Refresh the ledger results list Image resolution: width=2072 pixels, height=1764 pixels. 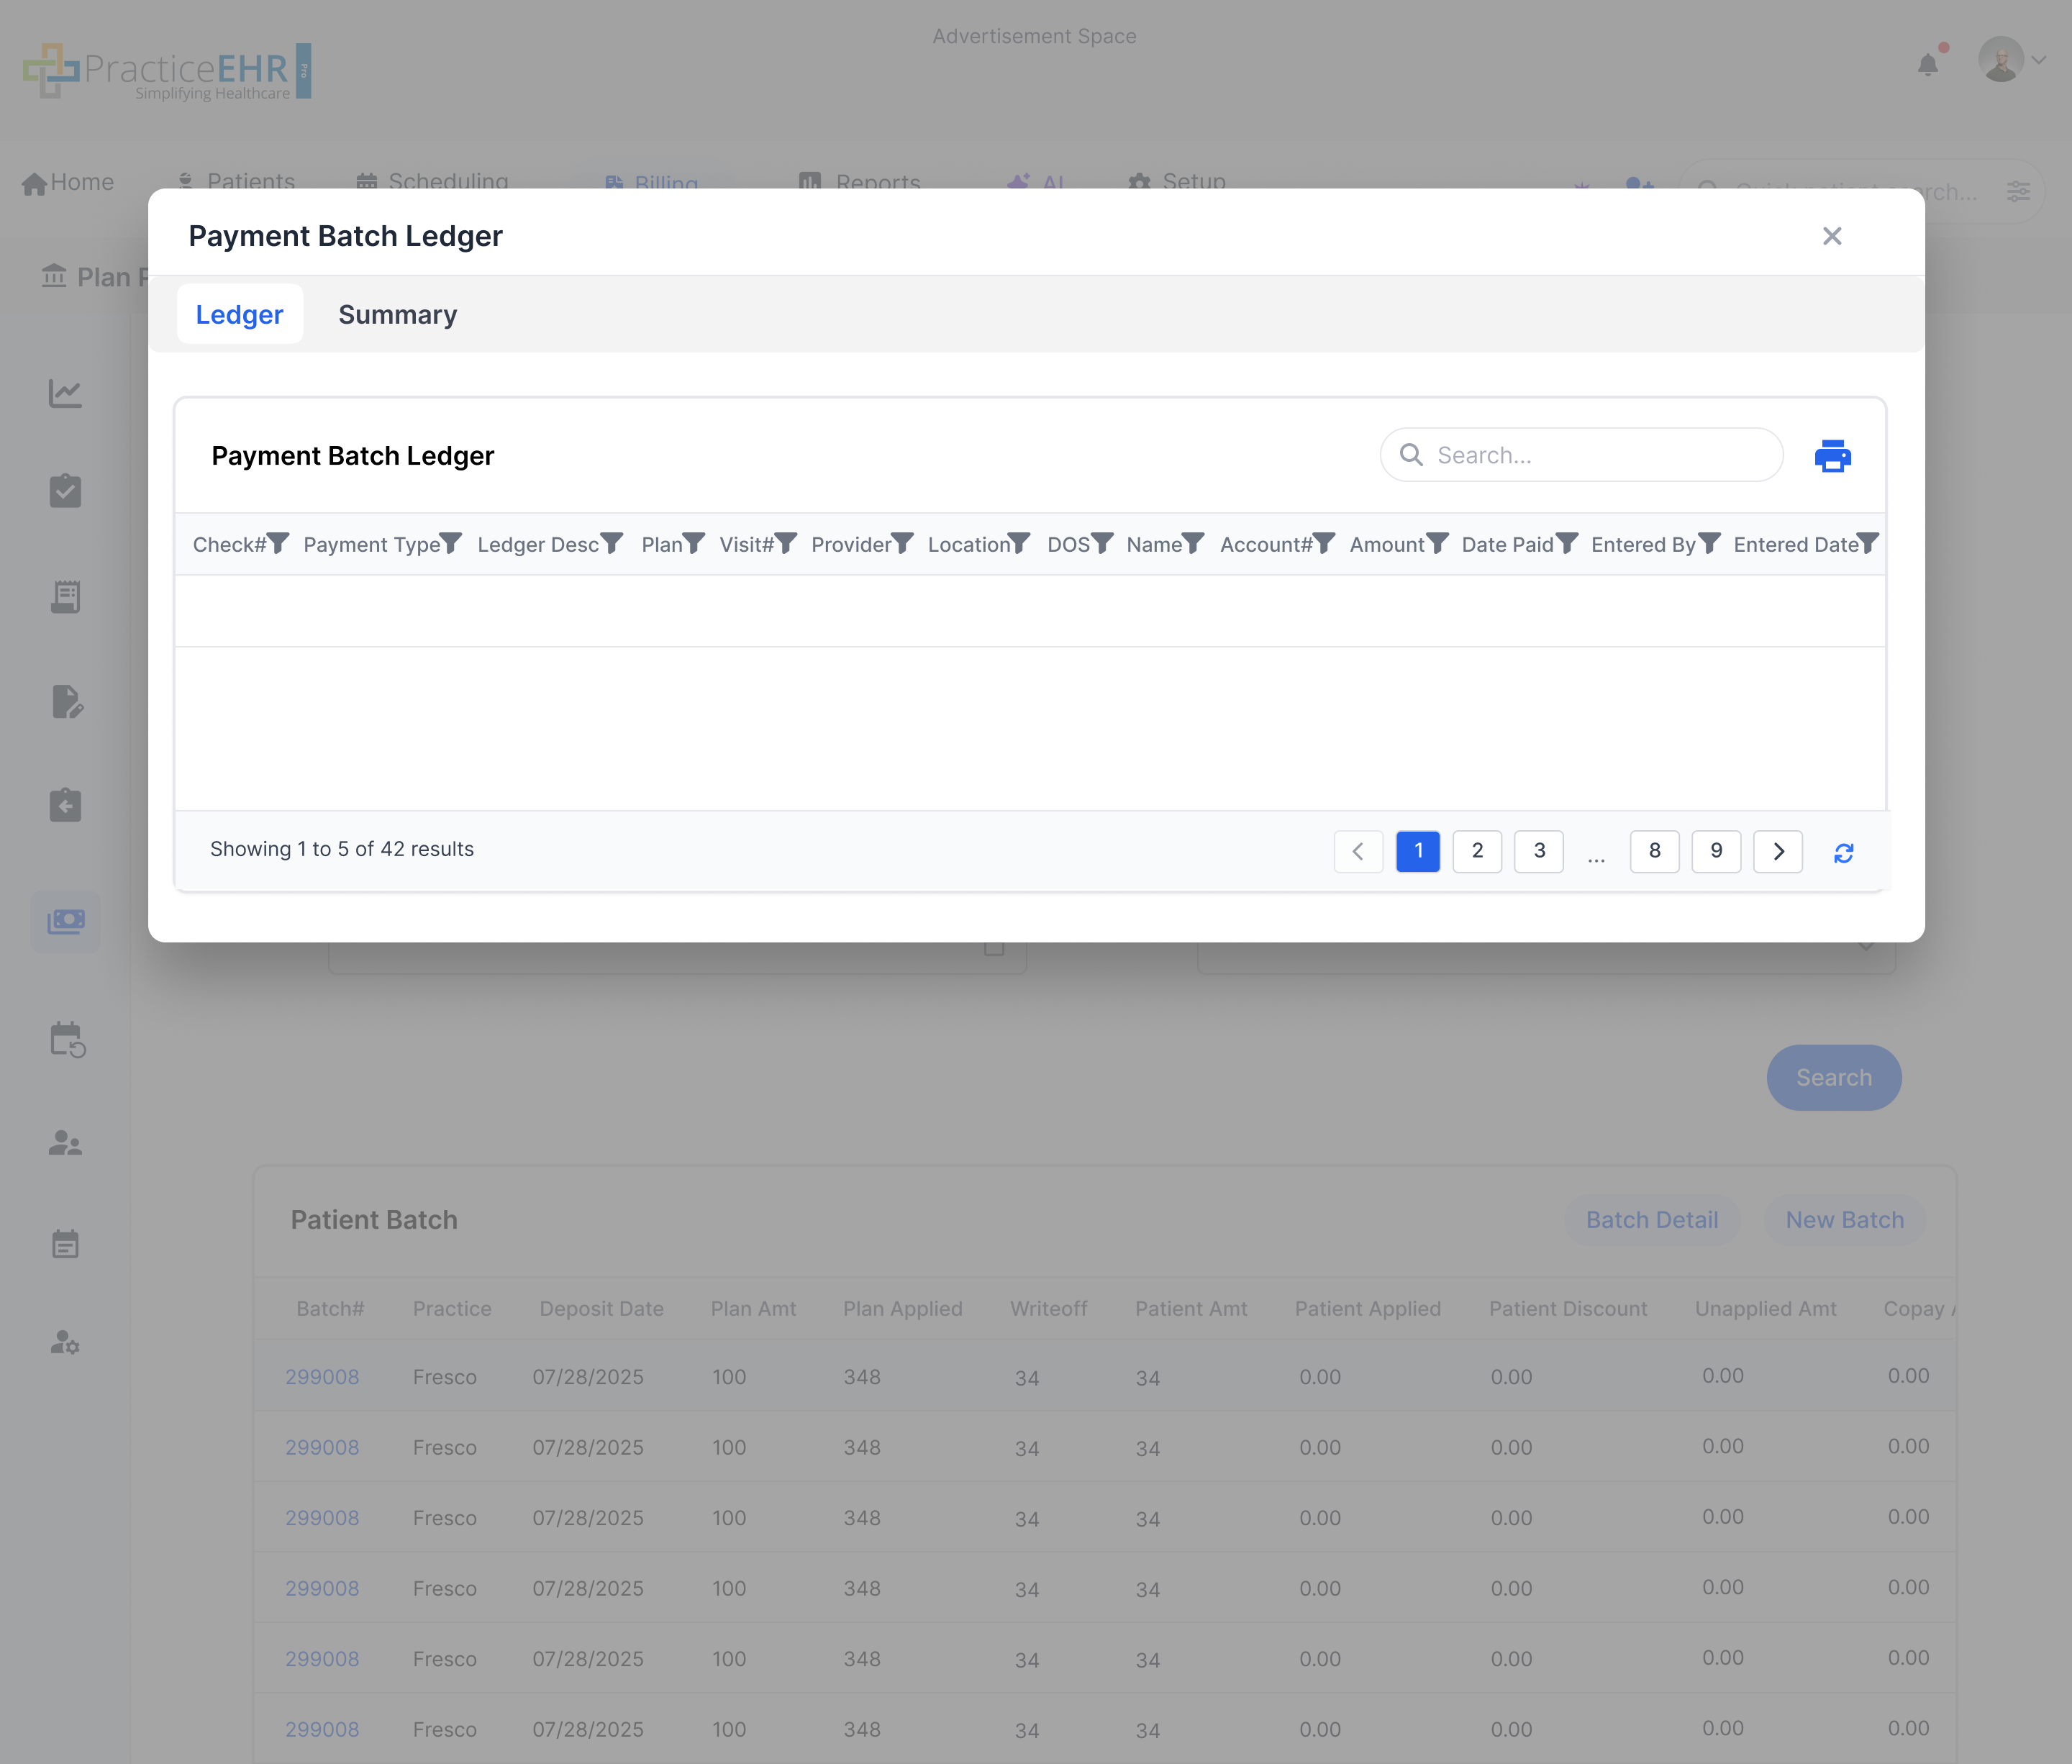[x=1845, y=852]
